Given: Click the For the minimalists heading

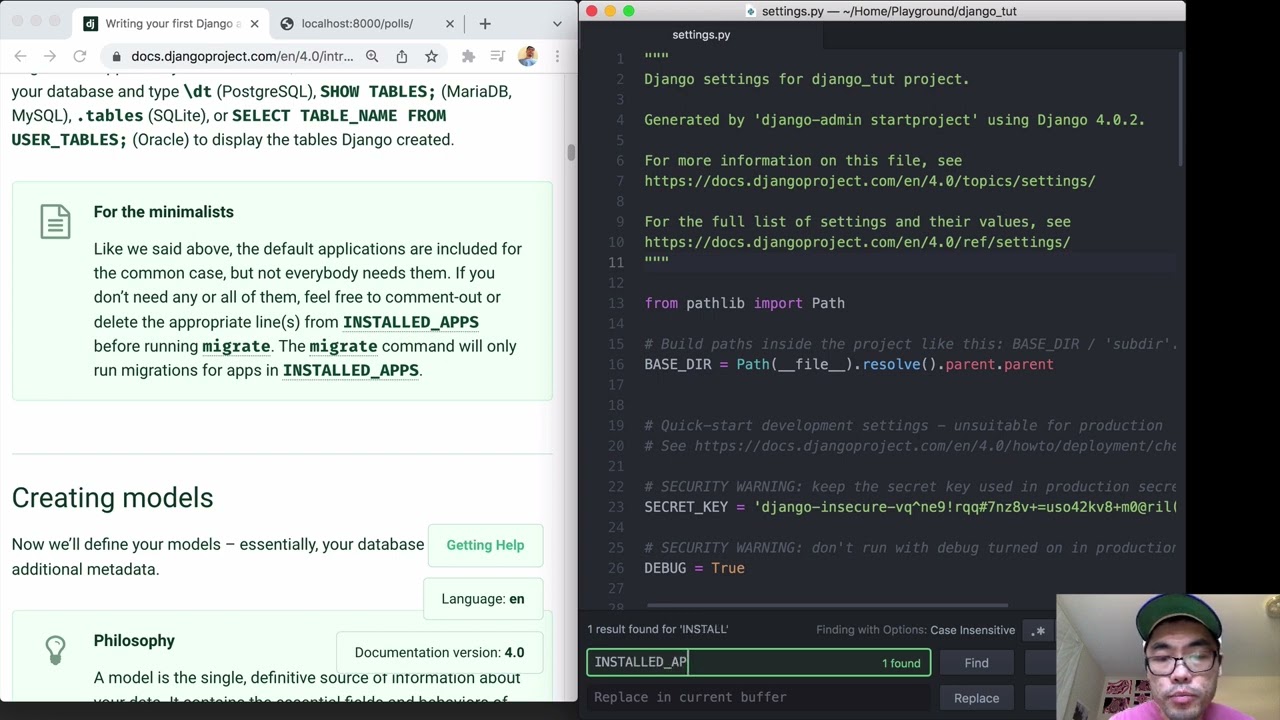Looking at the screenshot, I should click(x=164, y=212).
